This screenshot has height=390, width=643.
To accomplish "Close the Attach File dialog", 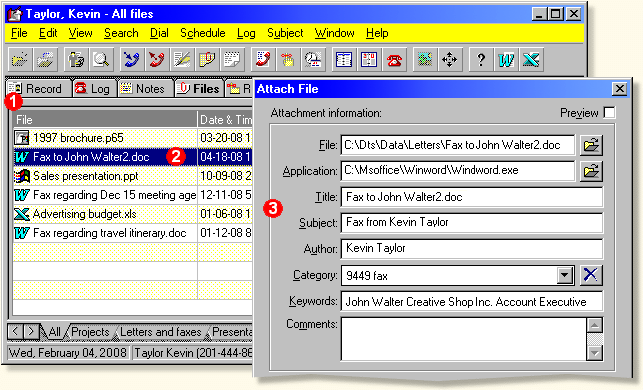I will [619, 89].
